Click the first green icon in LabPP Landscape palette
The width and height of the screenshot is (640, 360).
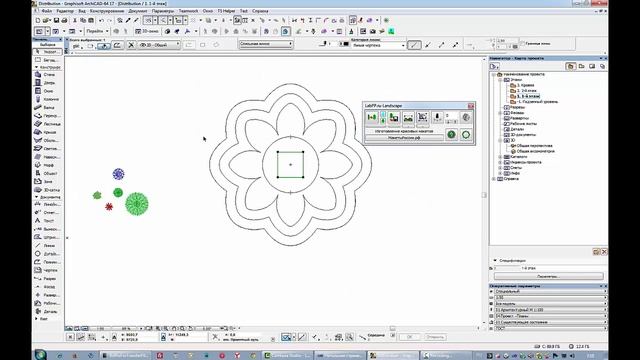point(372,118)
